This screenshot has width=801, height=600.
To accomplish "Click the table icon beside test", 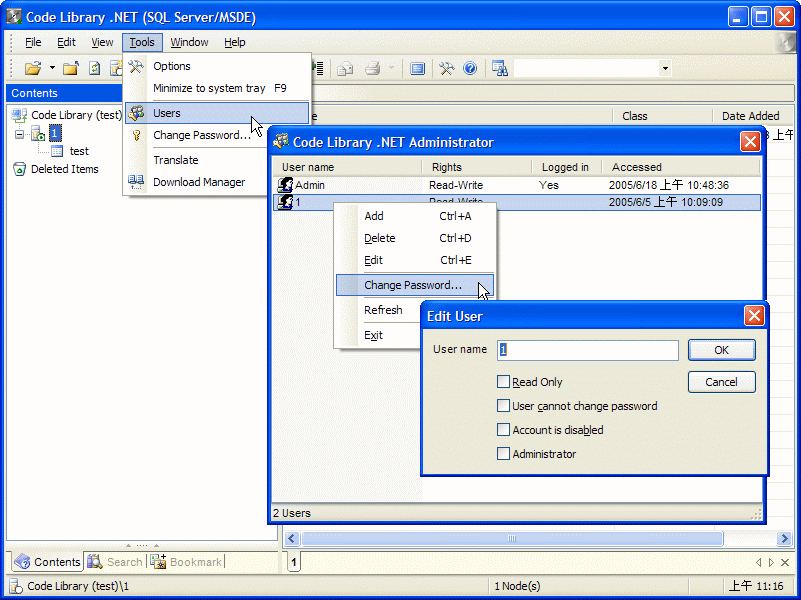I will (x=57, y=151).
